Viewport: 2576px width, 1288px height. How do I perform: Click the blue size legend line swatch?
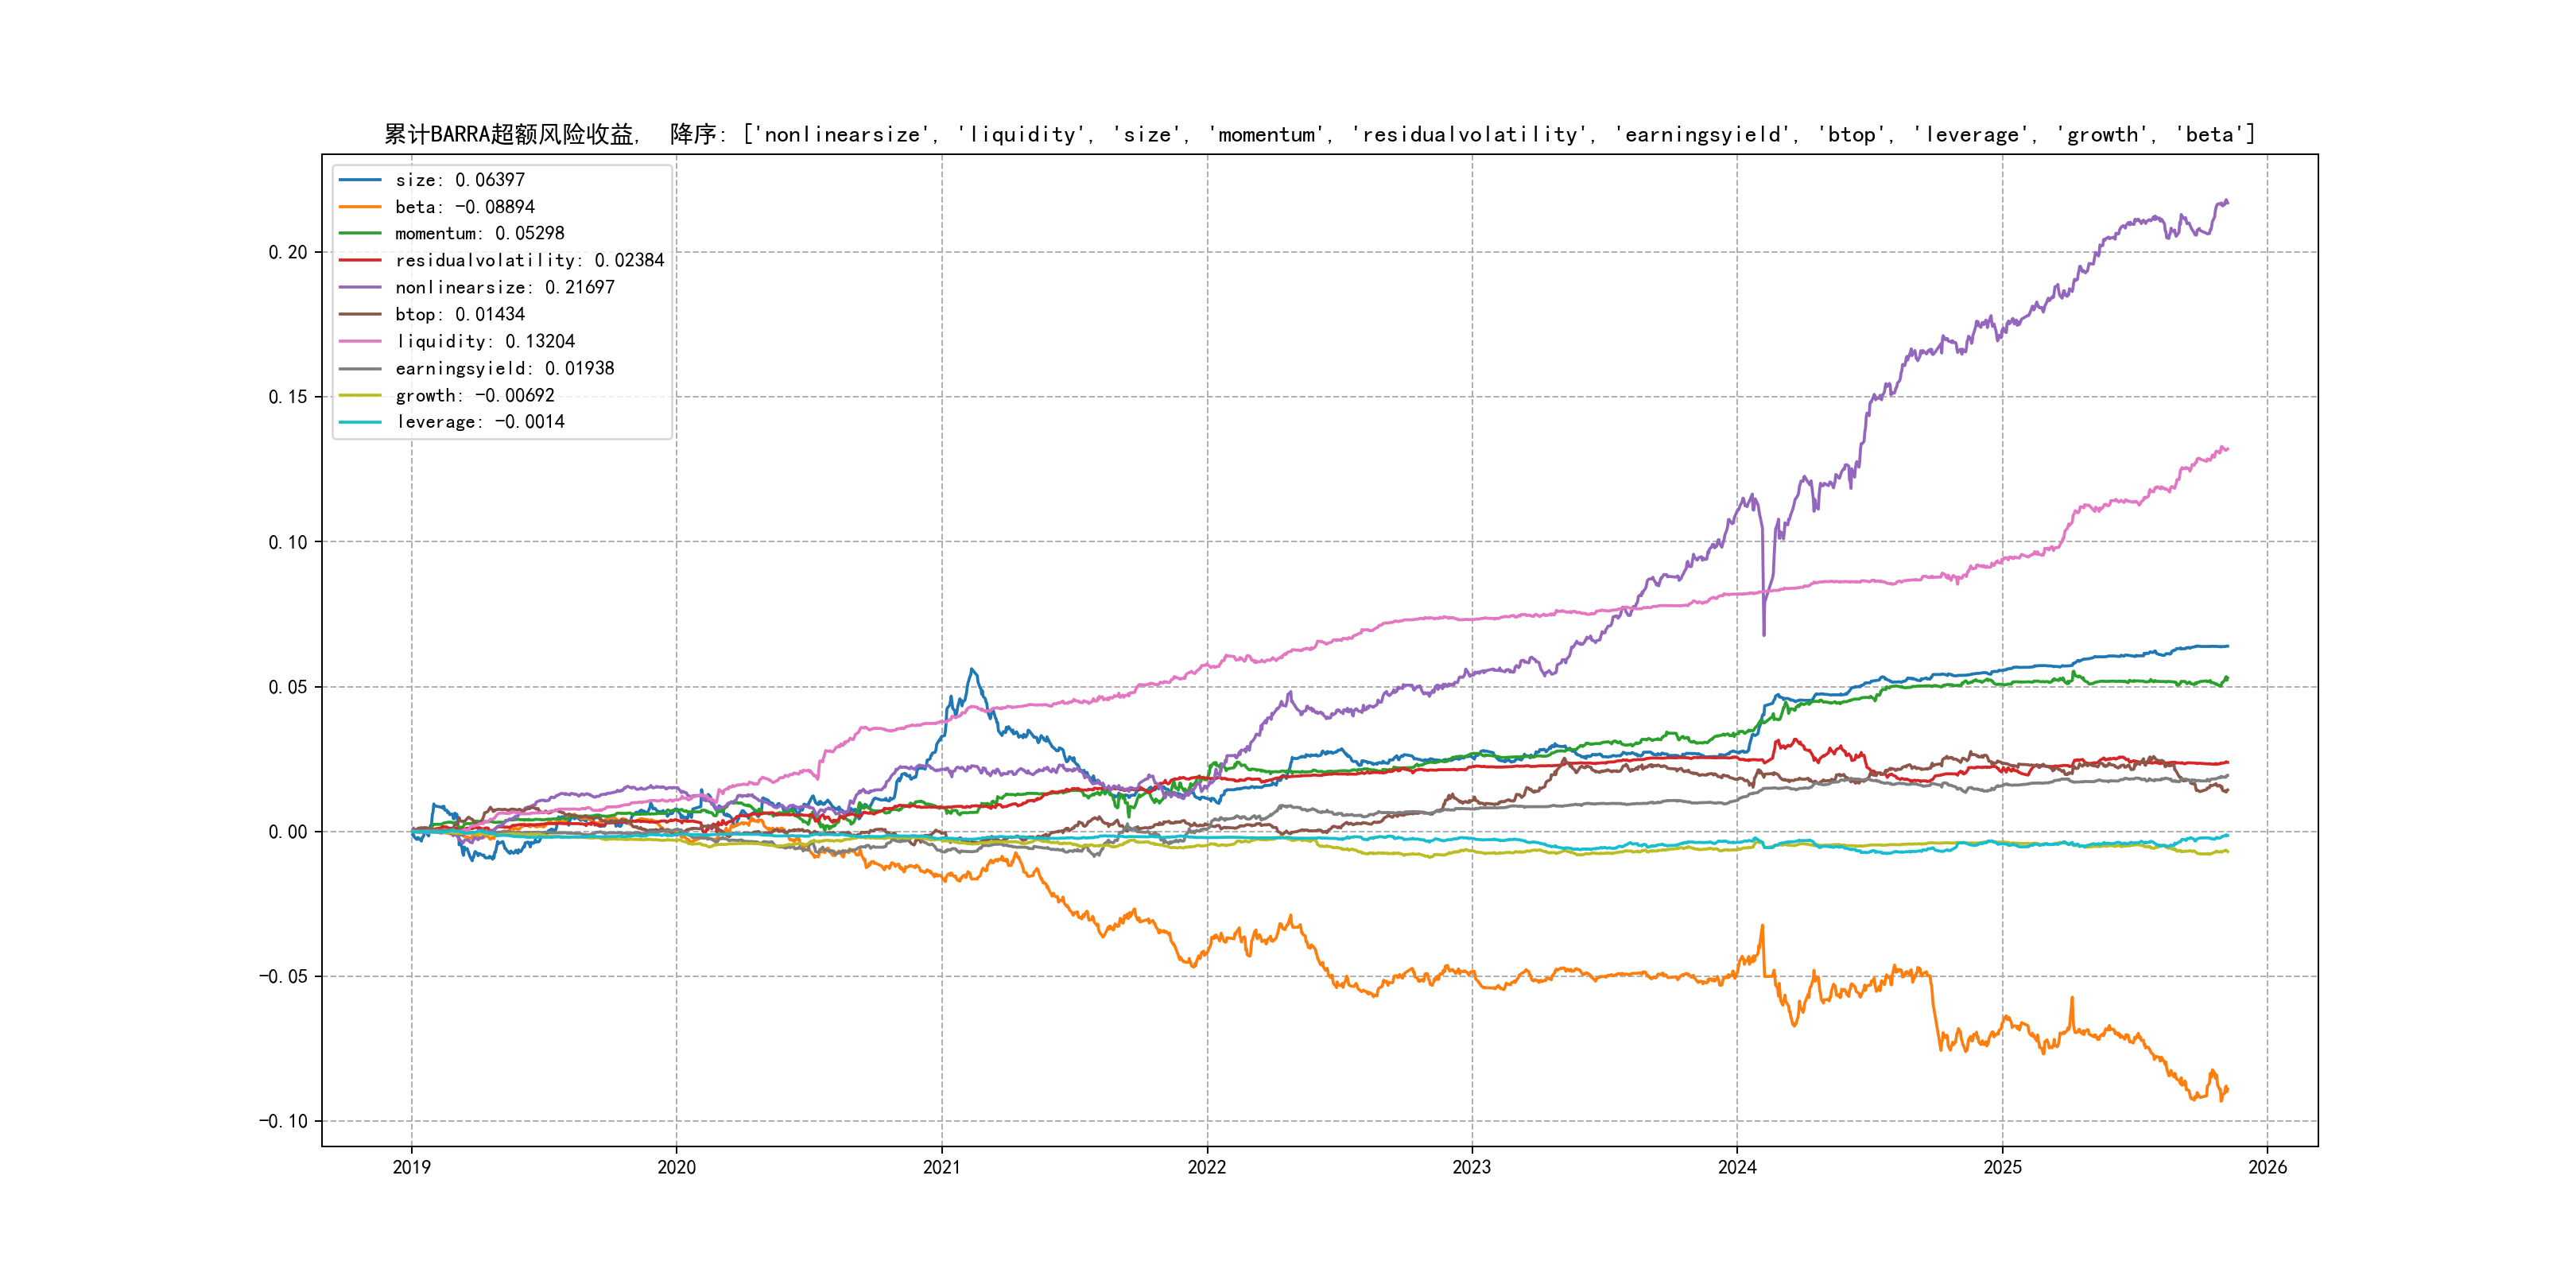[x=360, y=180]
